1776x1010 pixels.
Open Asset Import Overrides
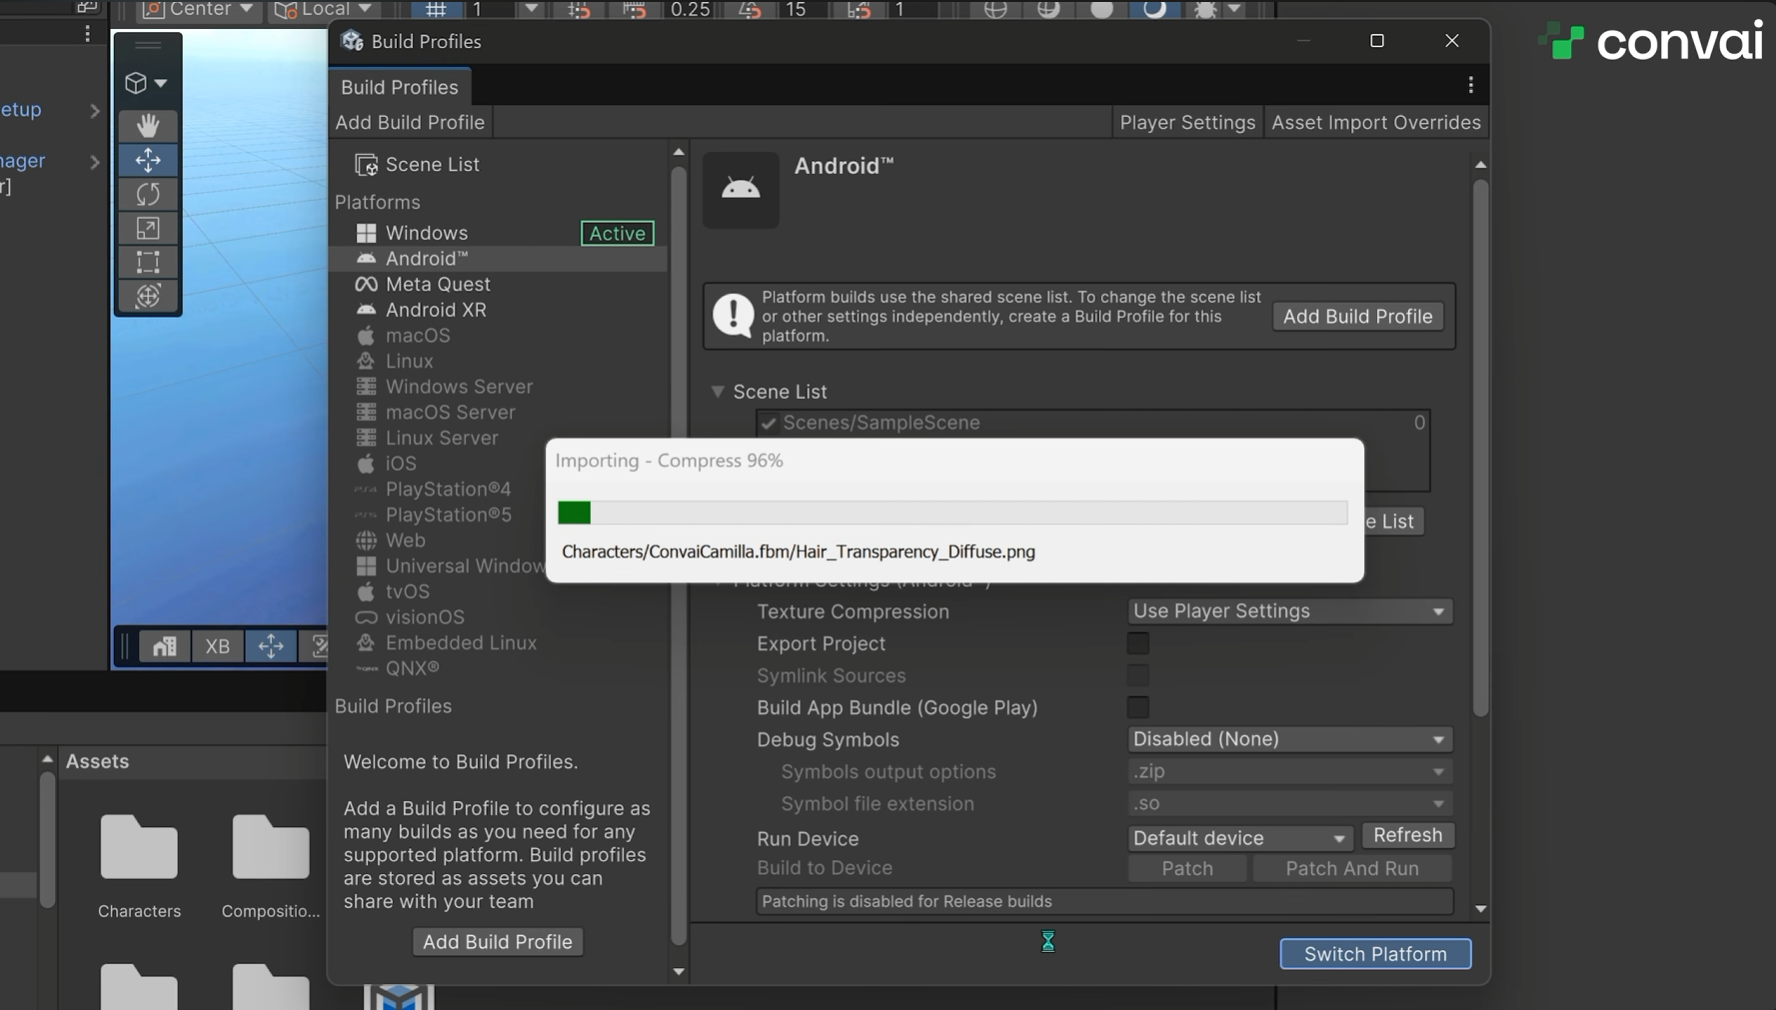(x=1376, y=122)
